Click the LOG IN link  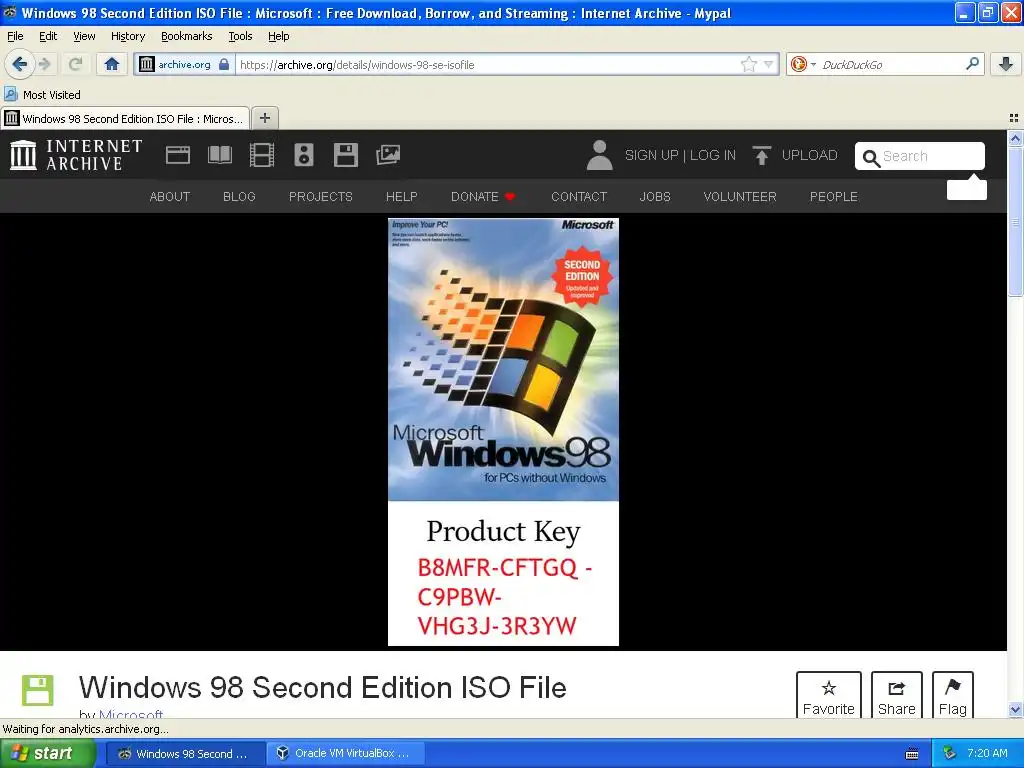[x=713, y=155]
